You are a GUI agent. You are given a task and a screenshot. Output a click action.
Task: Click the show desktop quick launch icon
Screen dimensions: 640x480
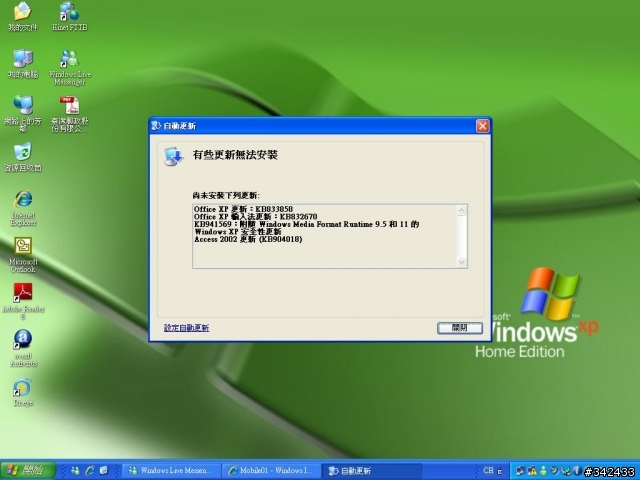pos(104,471)
